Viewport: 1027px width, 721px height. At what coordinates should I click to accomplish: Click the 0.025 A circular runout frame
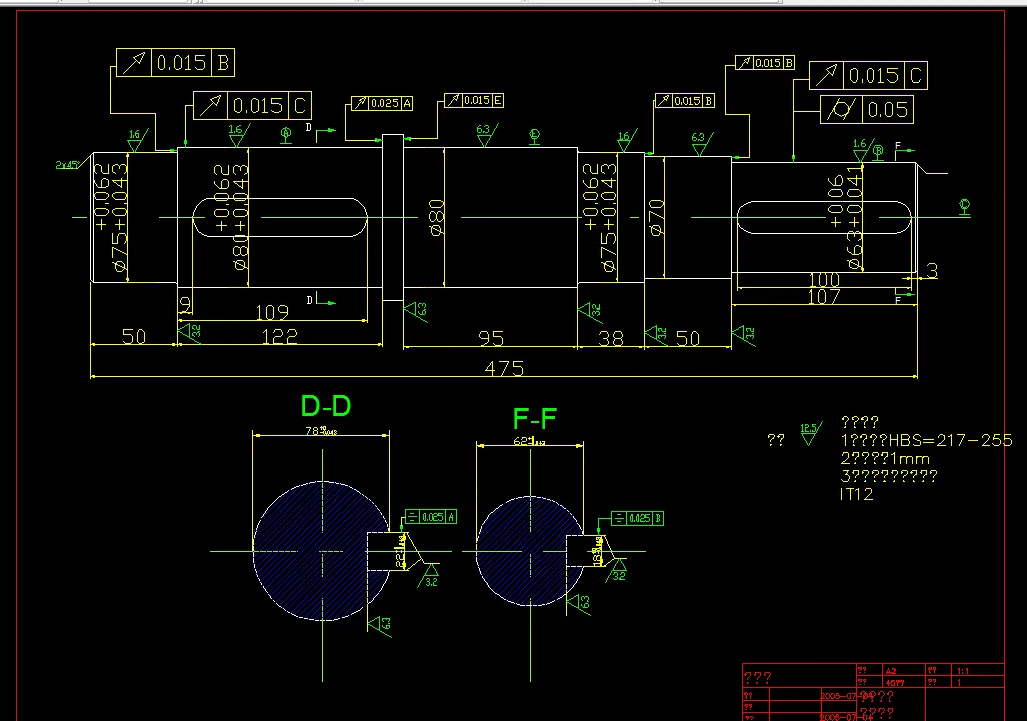[382, 103]
